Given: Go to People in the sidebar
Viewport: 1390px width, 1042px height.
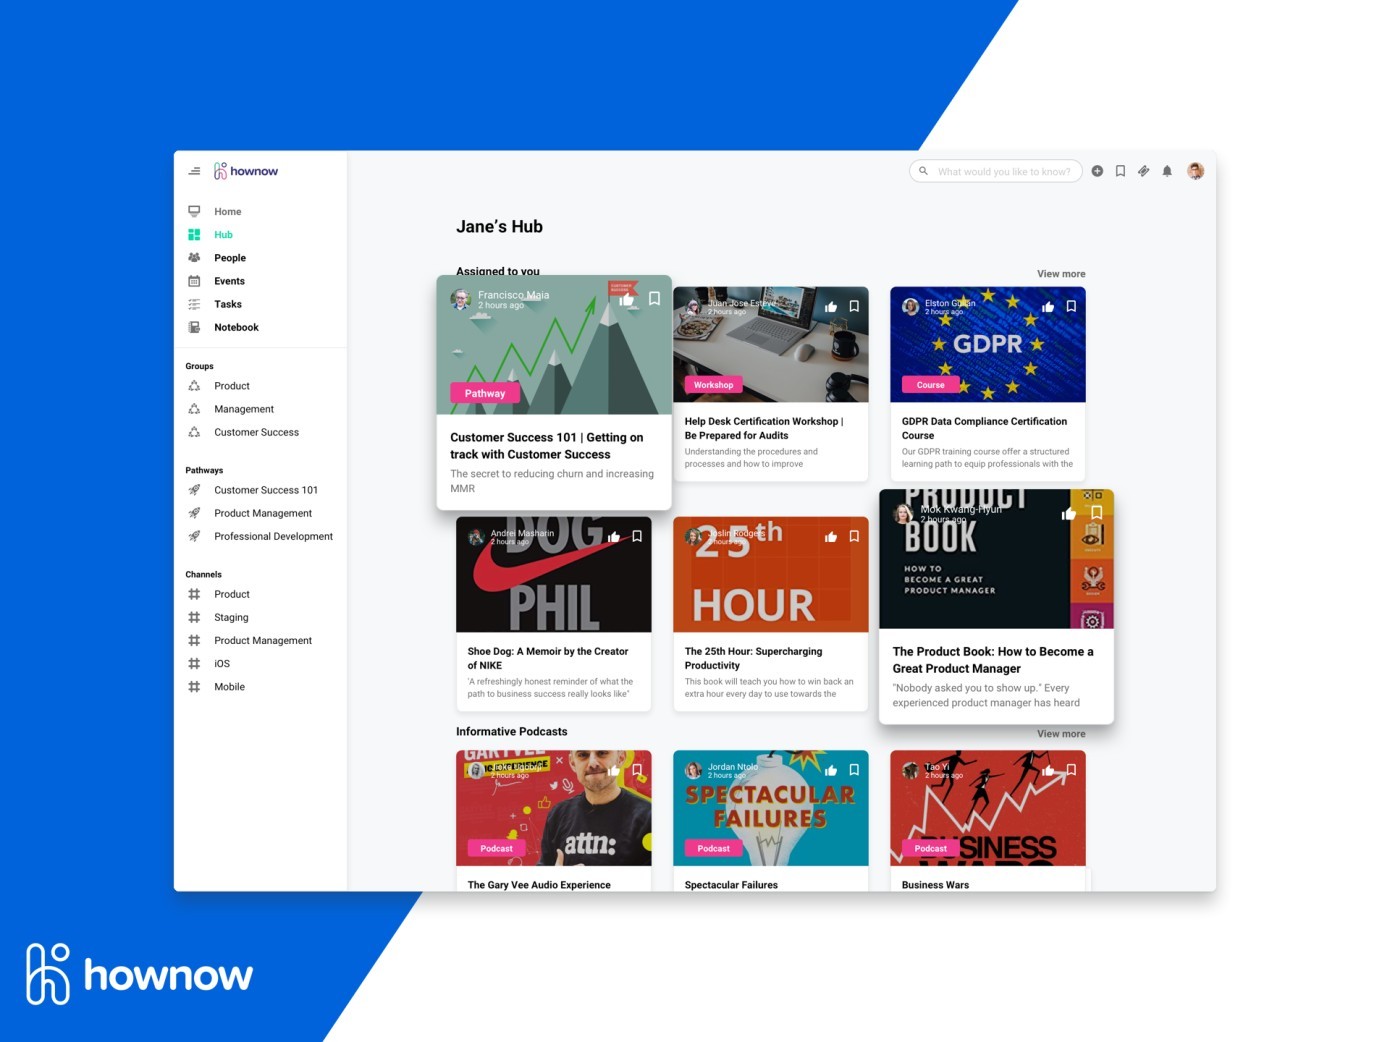Looking at the screenshot, I should [230, 258].
